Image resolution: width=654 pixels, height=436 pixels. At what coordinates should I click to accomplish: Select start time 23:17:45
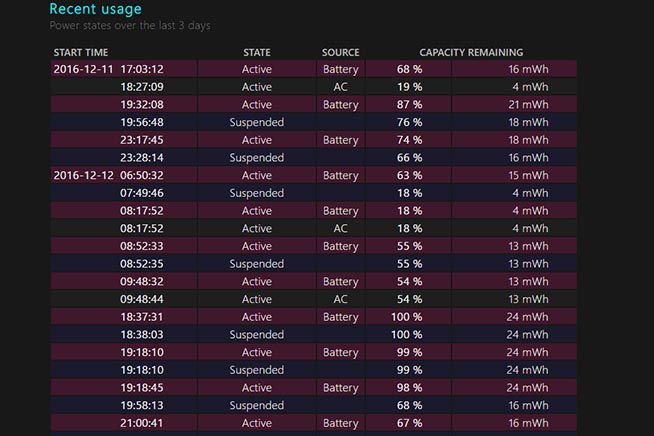[x=142, y=140]
